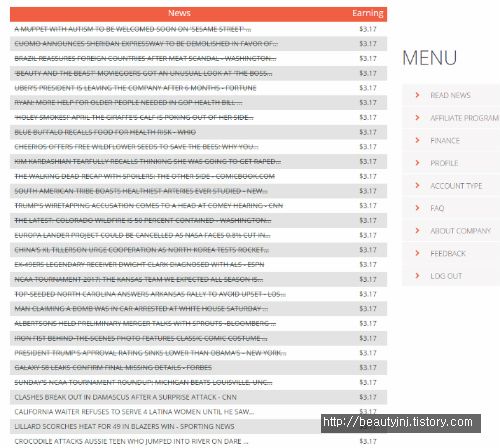Open the Muppet With Autism news link
This screenshot has height=448, width=500.
(x=133, y=29)
